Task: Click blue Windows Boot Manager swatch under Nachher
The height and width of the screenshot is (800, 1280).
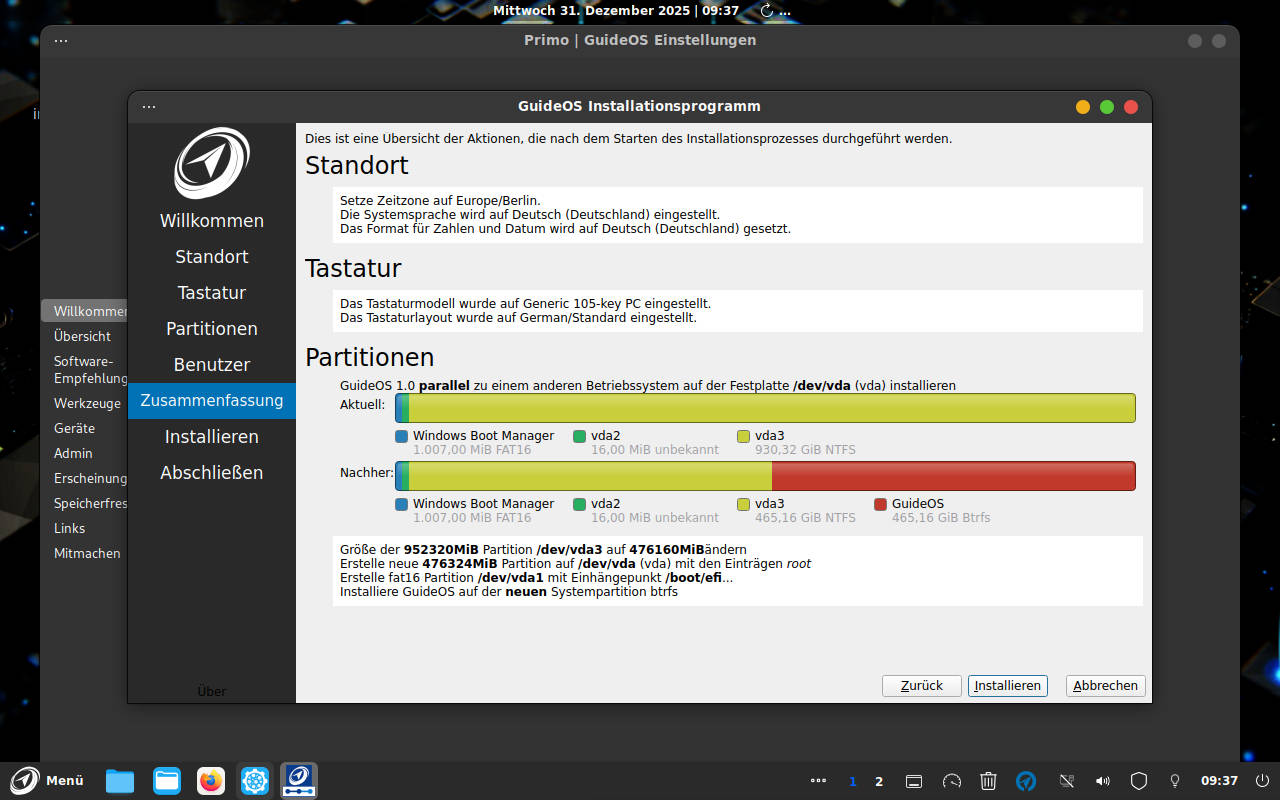Action: click(x=402, y=504)
